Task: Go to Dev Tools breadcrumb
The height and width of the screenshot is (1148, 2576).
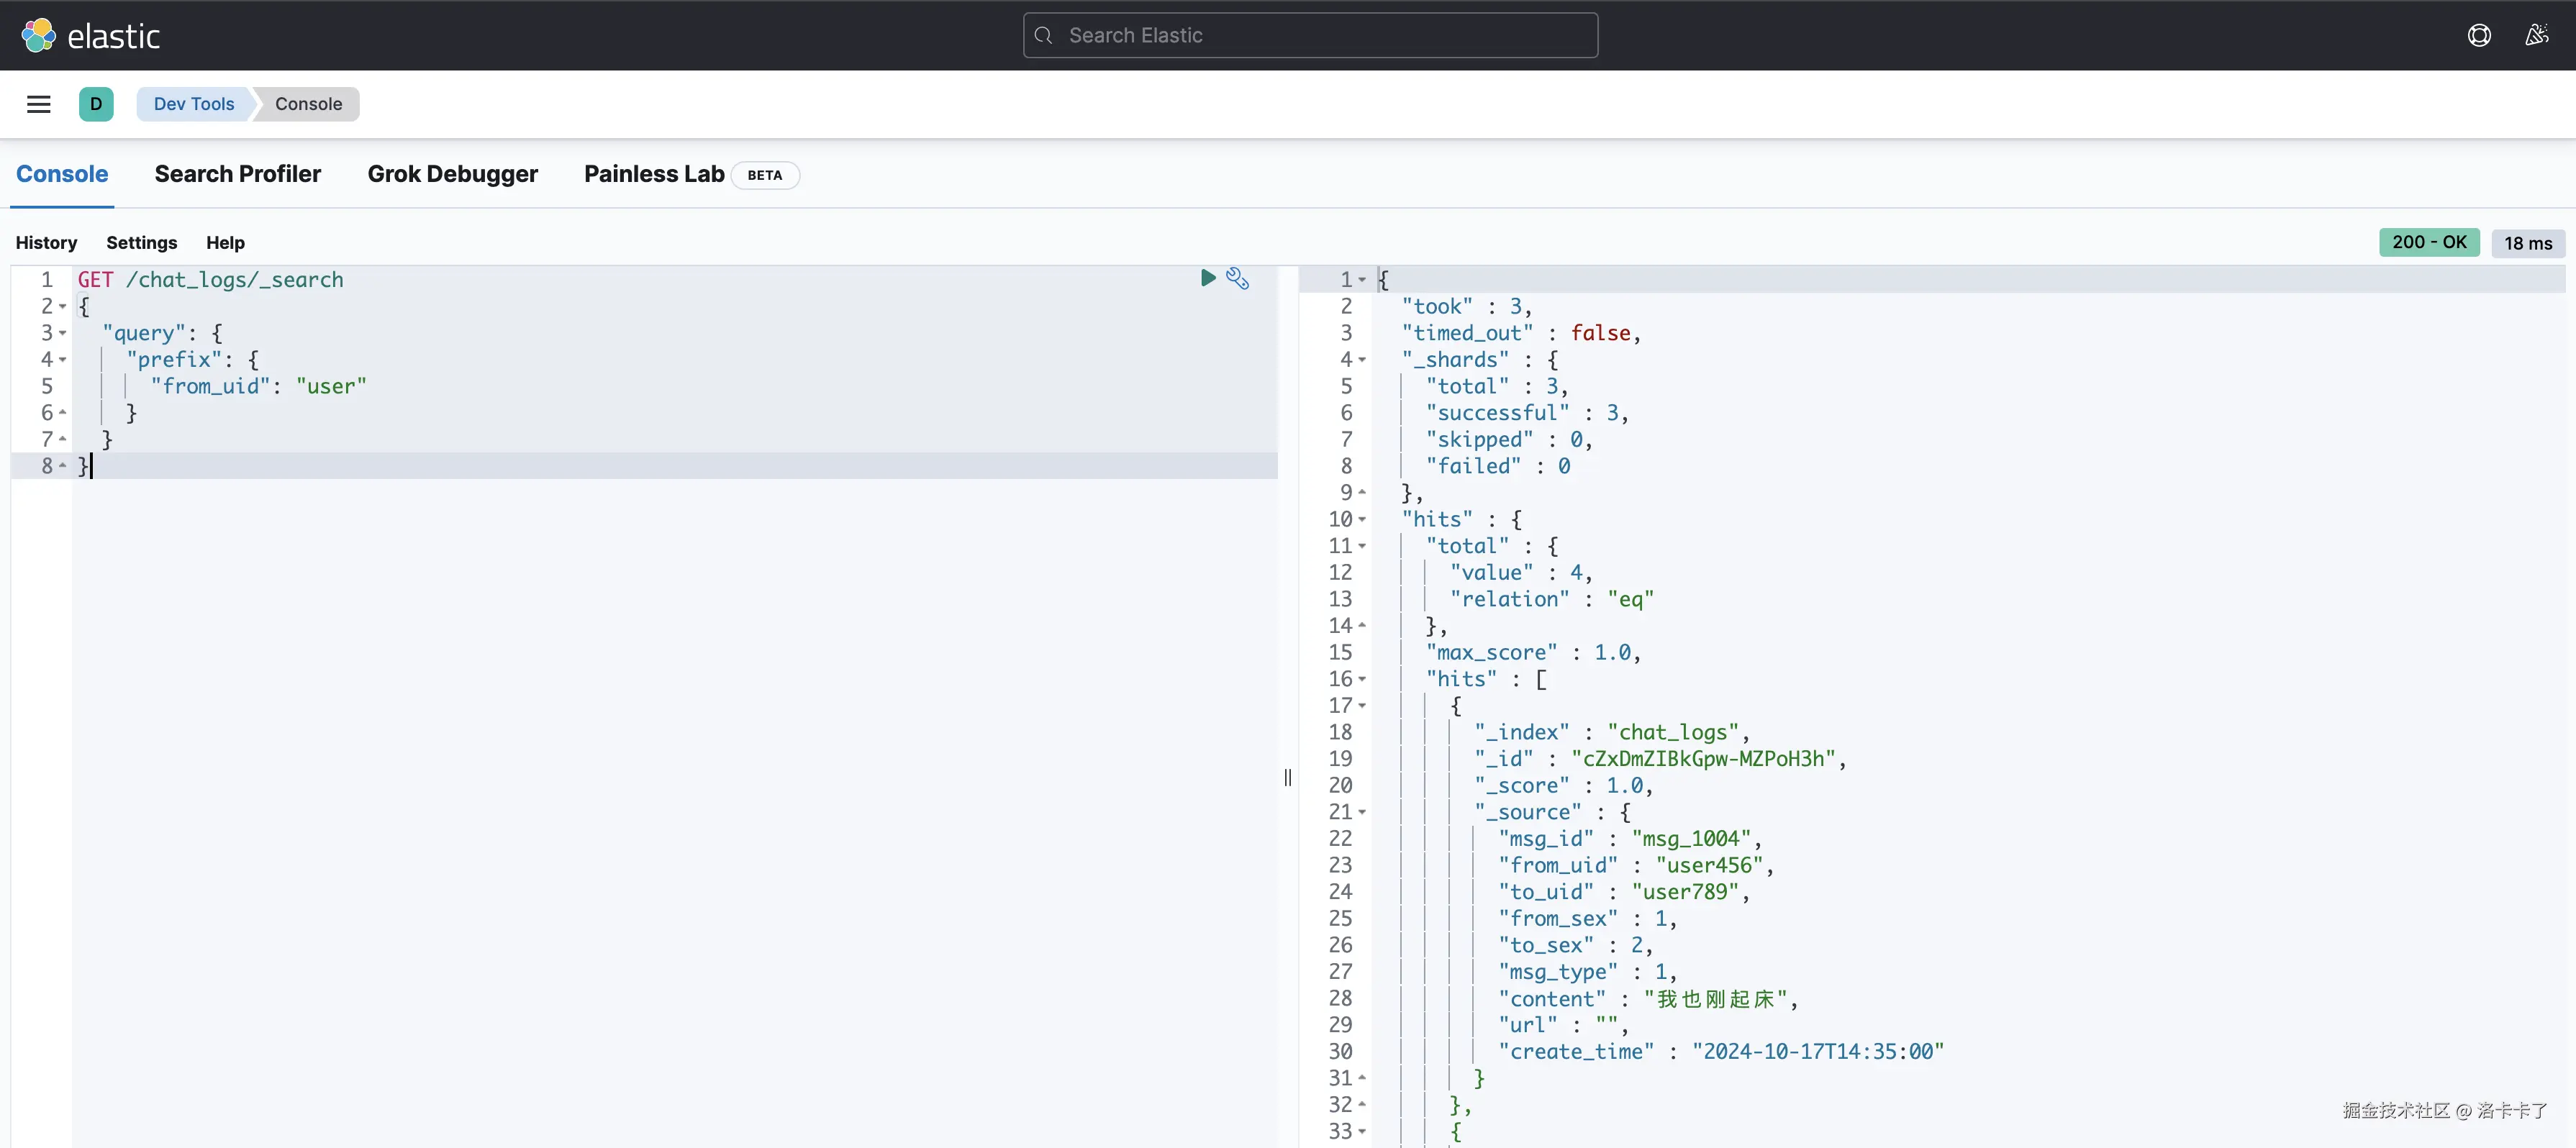Action: (194, 104)
